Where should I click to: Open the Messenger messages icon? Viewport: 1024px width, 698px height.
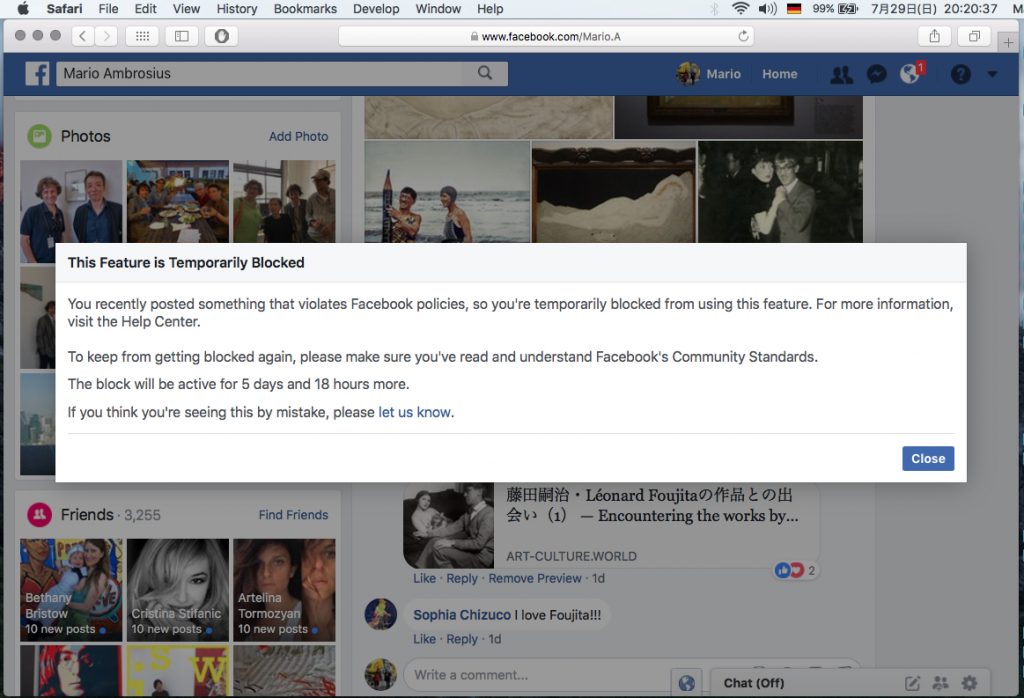pos(876,74)
